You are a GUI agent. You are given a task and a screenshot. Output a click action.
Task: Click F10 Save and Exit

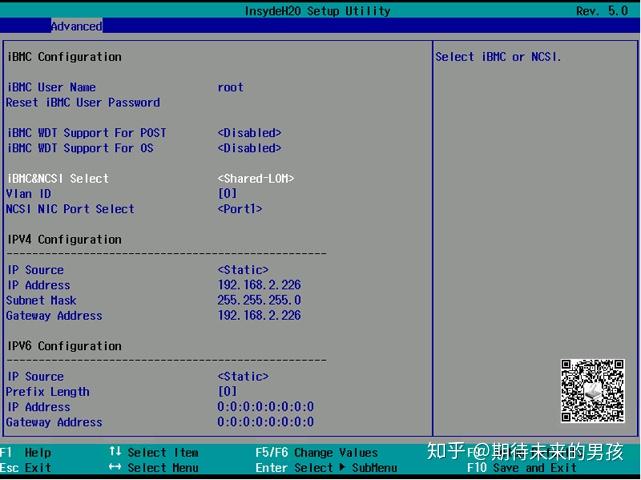pos(522,467)
